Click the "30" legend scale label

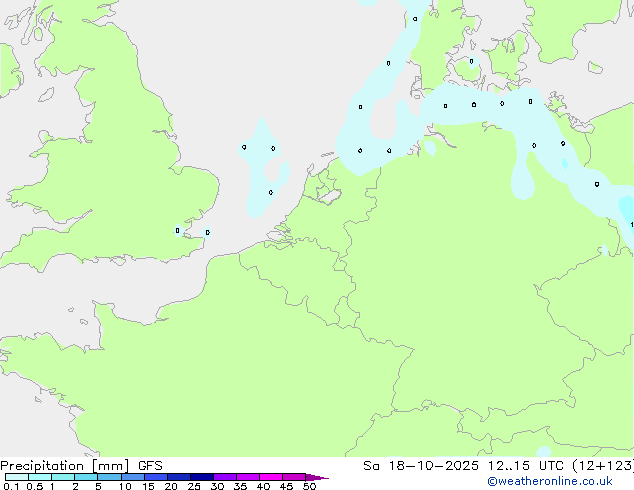217,486
